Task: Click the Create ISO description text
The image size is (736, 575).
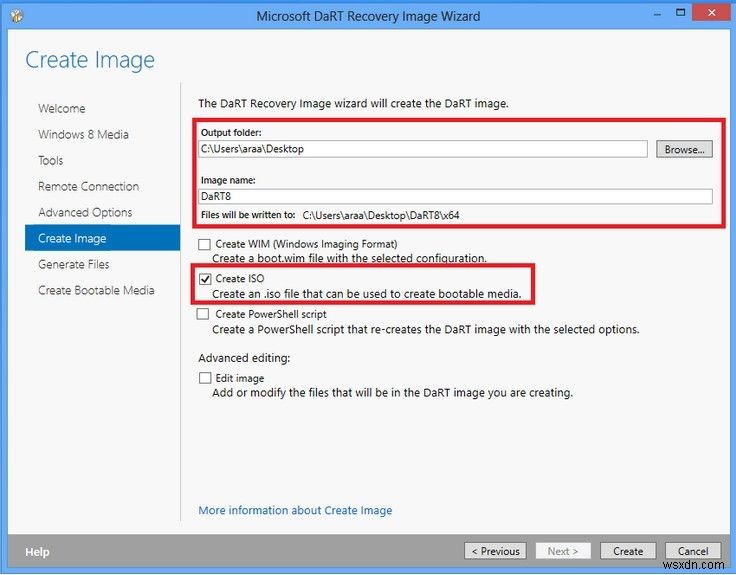Action: point(367,294)
